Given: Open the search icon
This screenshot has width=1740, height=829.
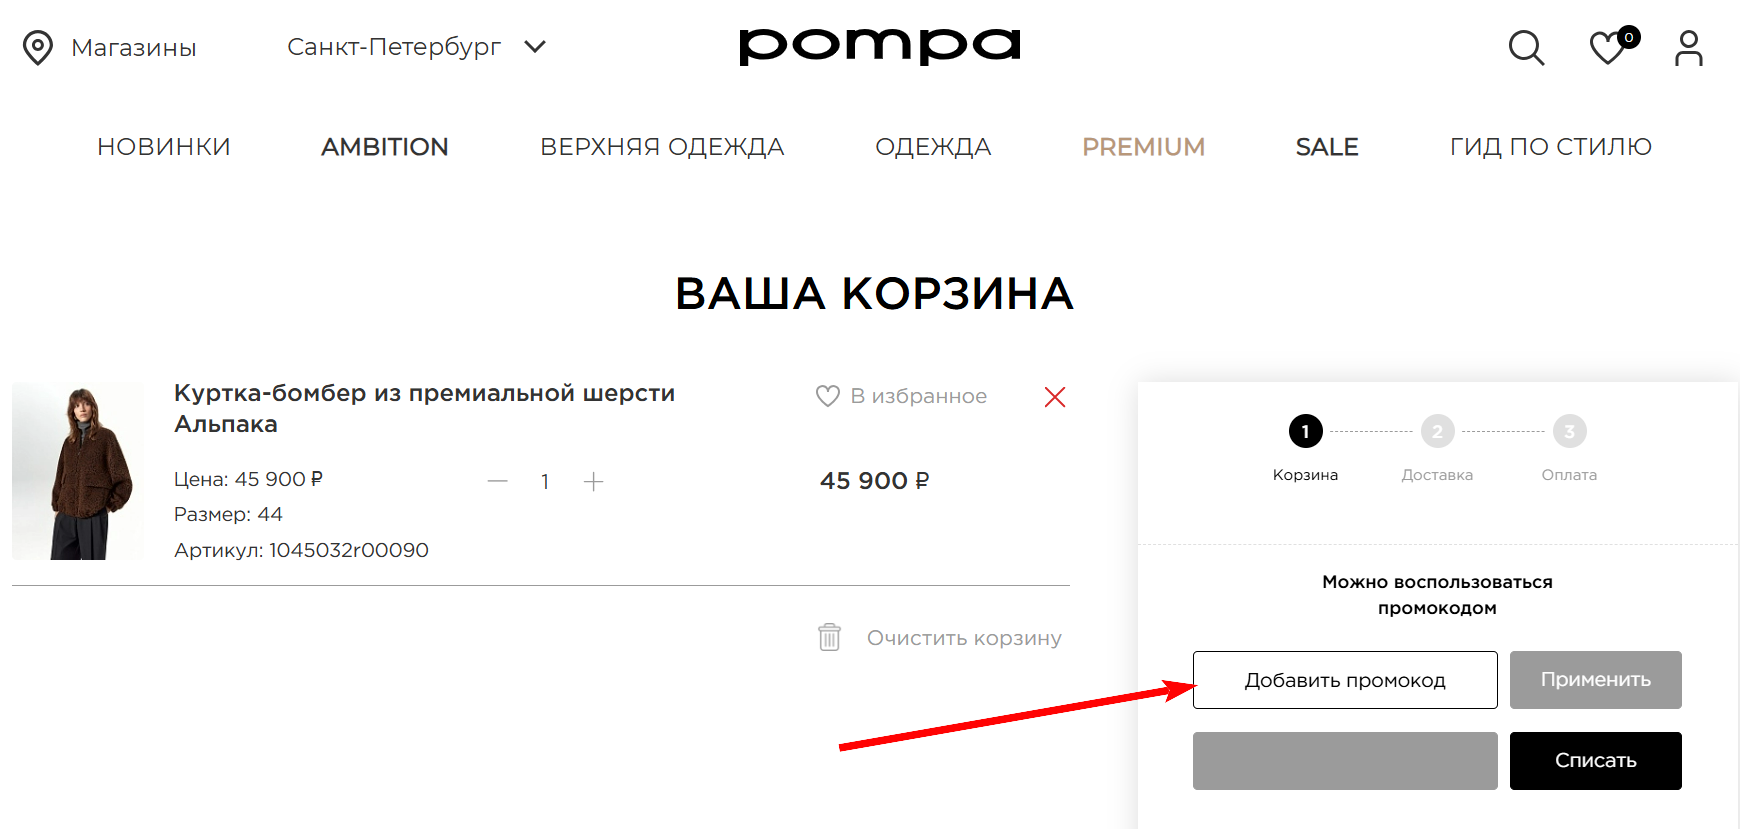Looking at the screenshot, I should tap(1525, 47).
